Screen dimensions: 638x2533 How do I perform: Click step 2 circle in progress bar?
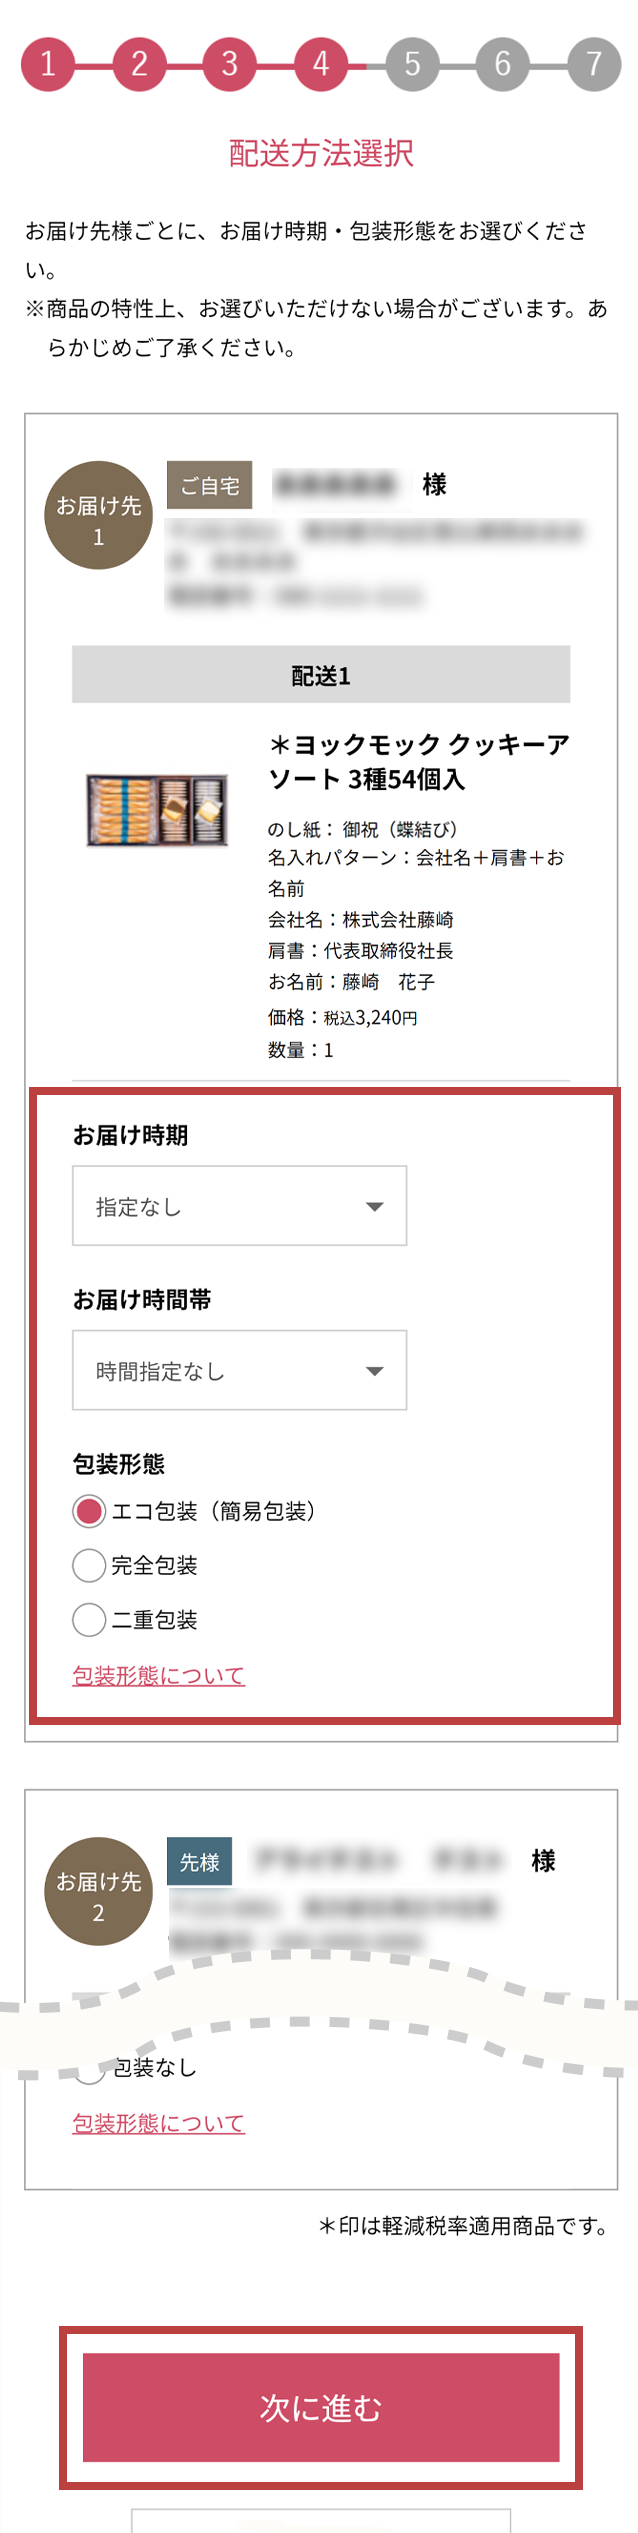point(139,64)
